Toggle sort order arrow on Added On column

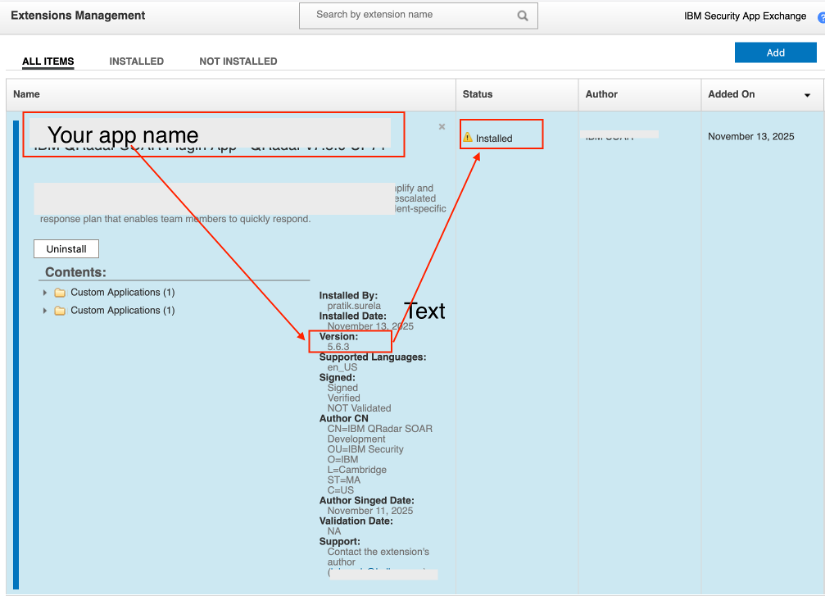[807, 95]
